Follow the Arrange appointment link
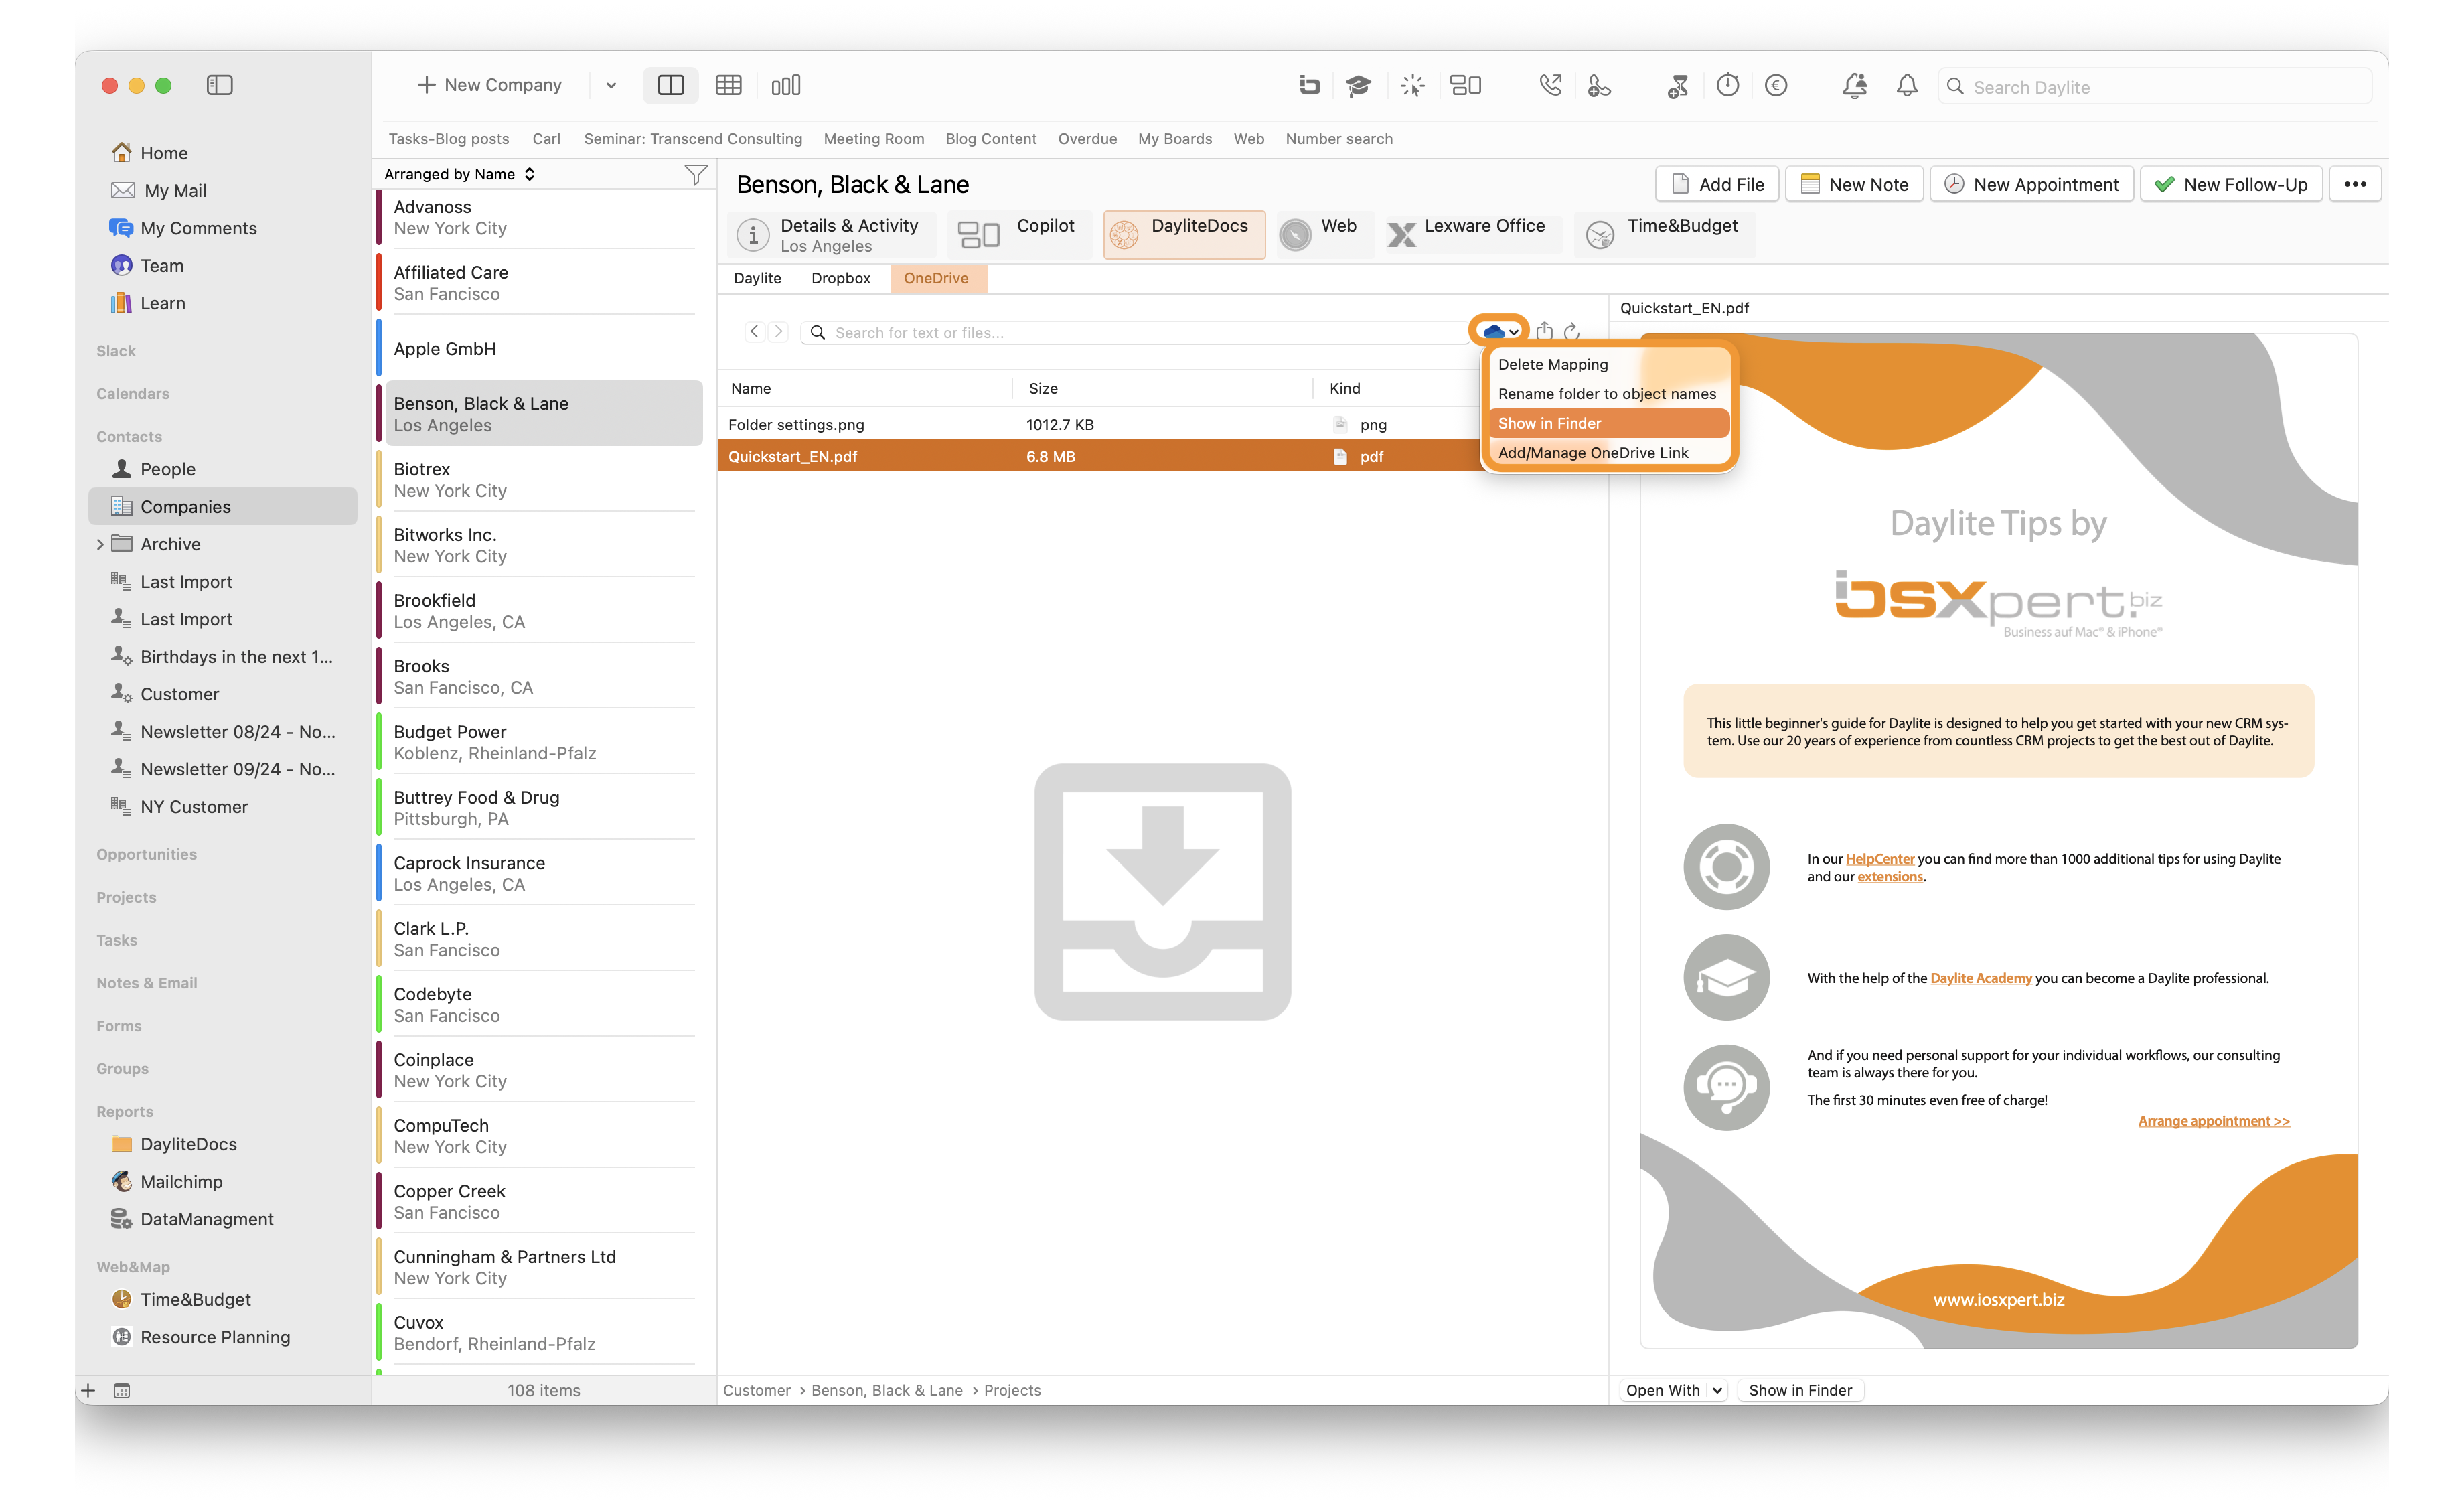2464x1504 pixels. click(x=2213, y=1120)
